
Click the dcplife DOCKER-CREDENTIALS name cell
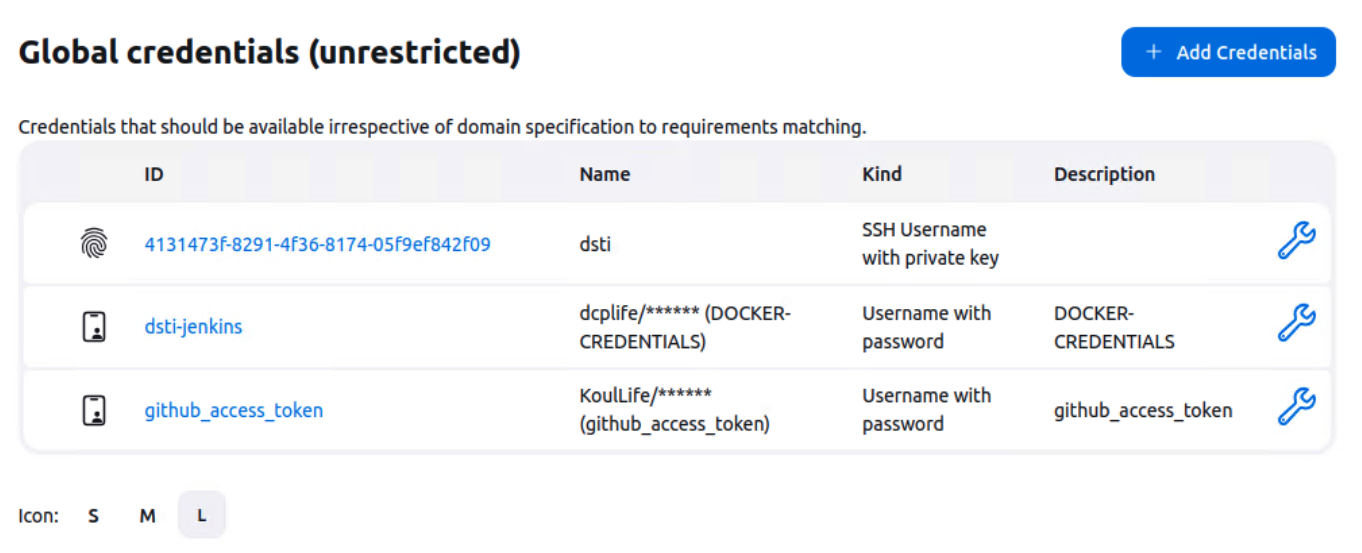point(685,327)
